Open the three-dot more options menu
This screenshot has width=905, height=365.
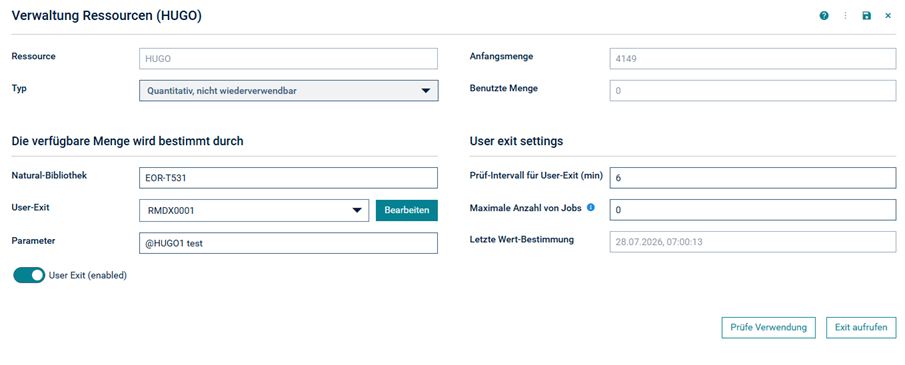pyautogui.click(x=846, y=16)
